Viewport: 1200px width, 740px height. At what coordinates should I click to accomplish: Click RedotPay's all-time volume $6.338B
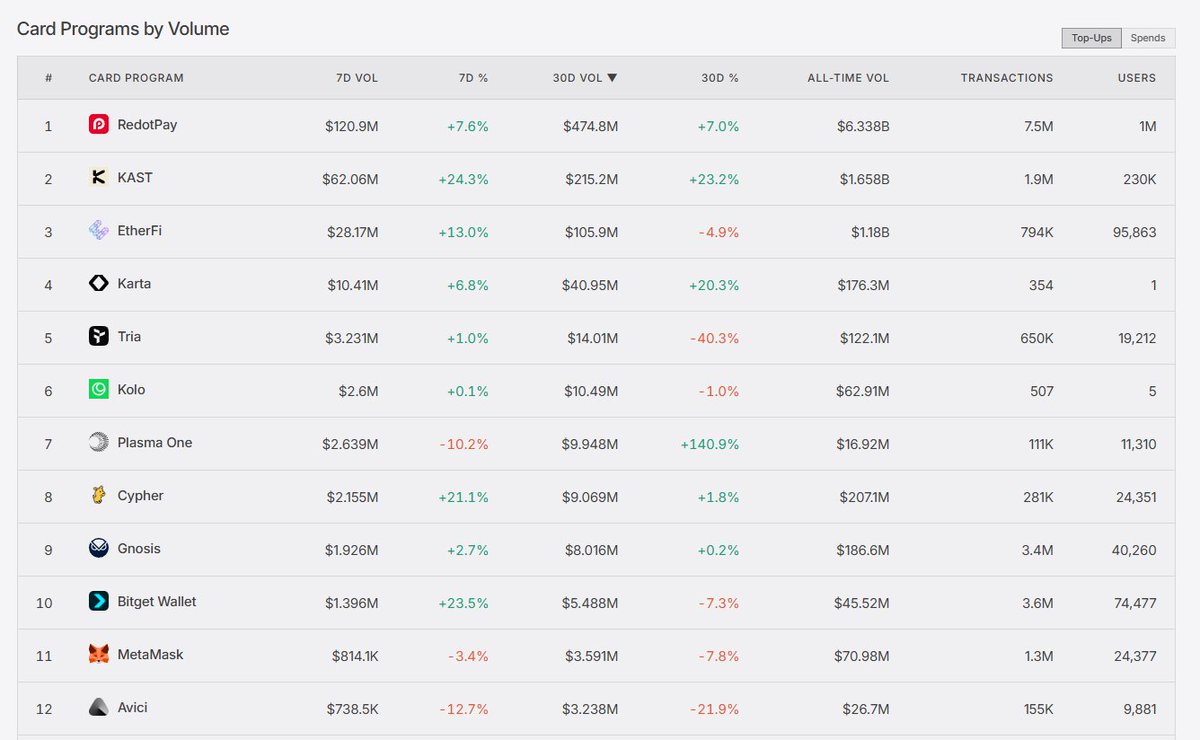tap(862, 126)
